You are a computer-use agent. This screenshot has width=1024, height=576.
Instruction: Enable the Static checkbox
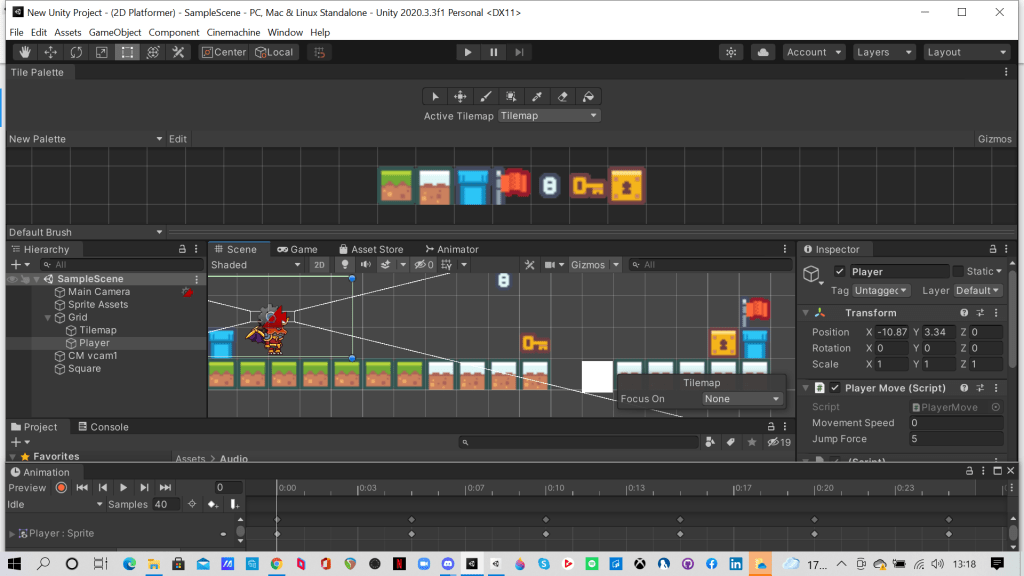pyautogui.click(x=958, y=271)
